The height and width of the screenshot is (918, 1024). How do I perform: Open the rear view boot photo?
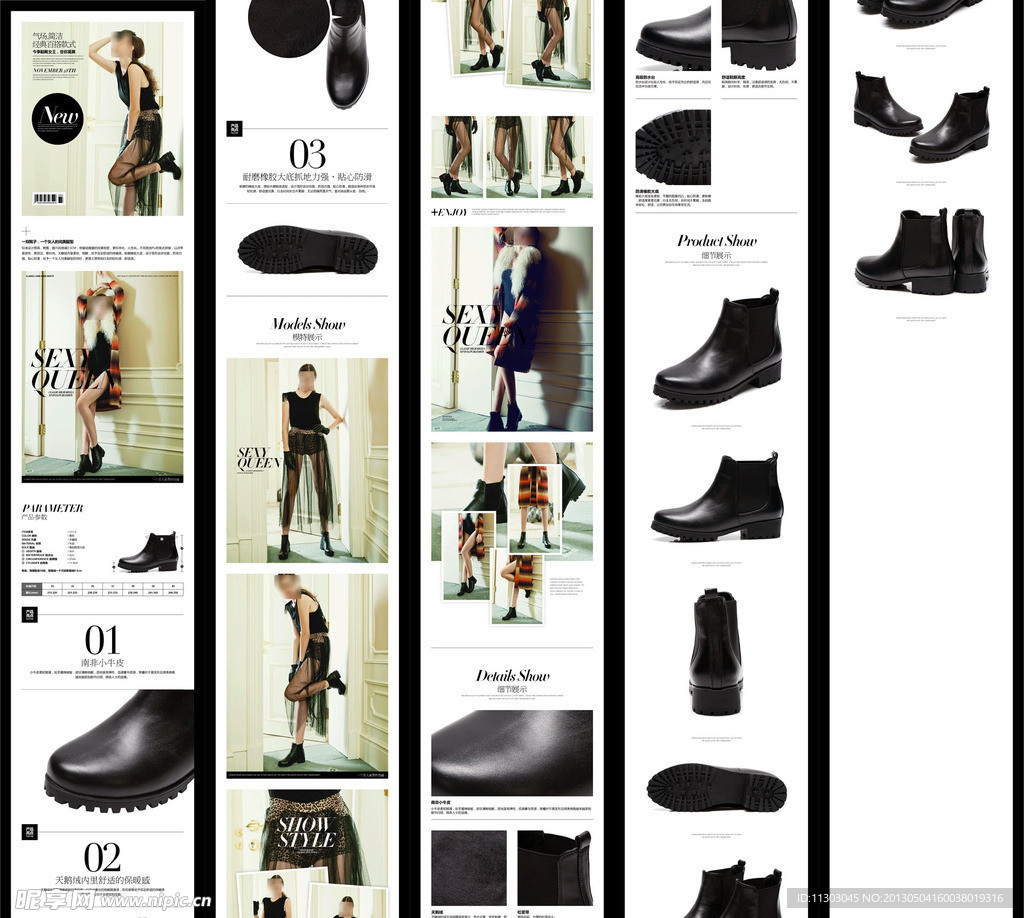tap(716, 652)
